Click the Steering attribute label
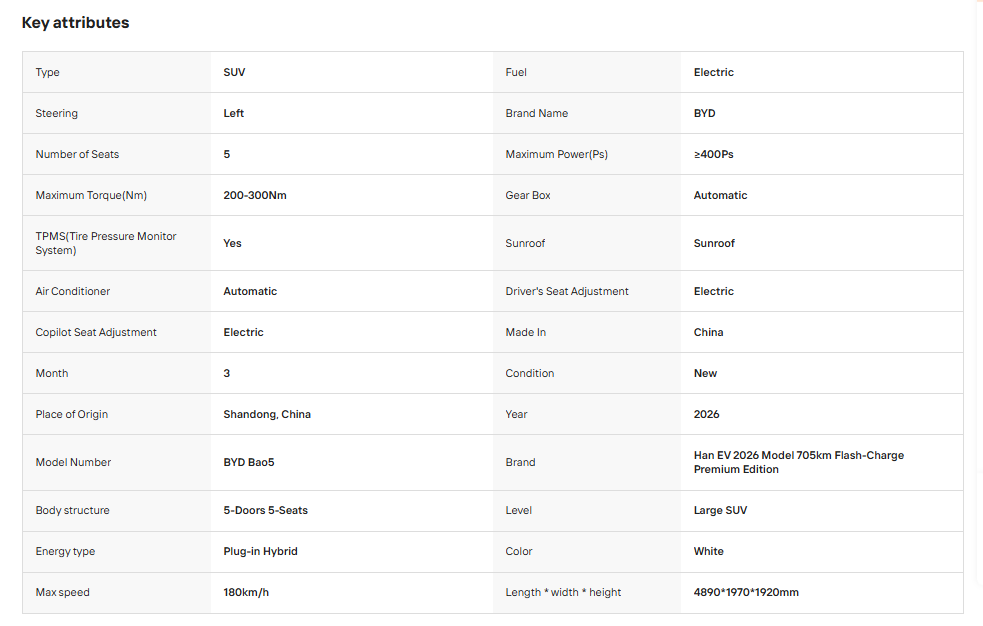Viewport: 983px width, 626px height. pyautogui.click(x=56, y=113)
